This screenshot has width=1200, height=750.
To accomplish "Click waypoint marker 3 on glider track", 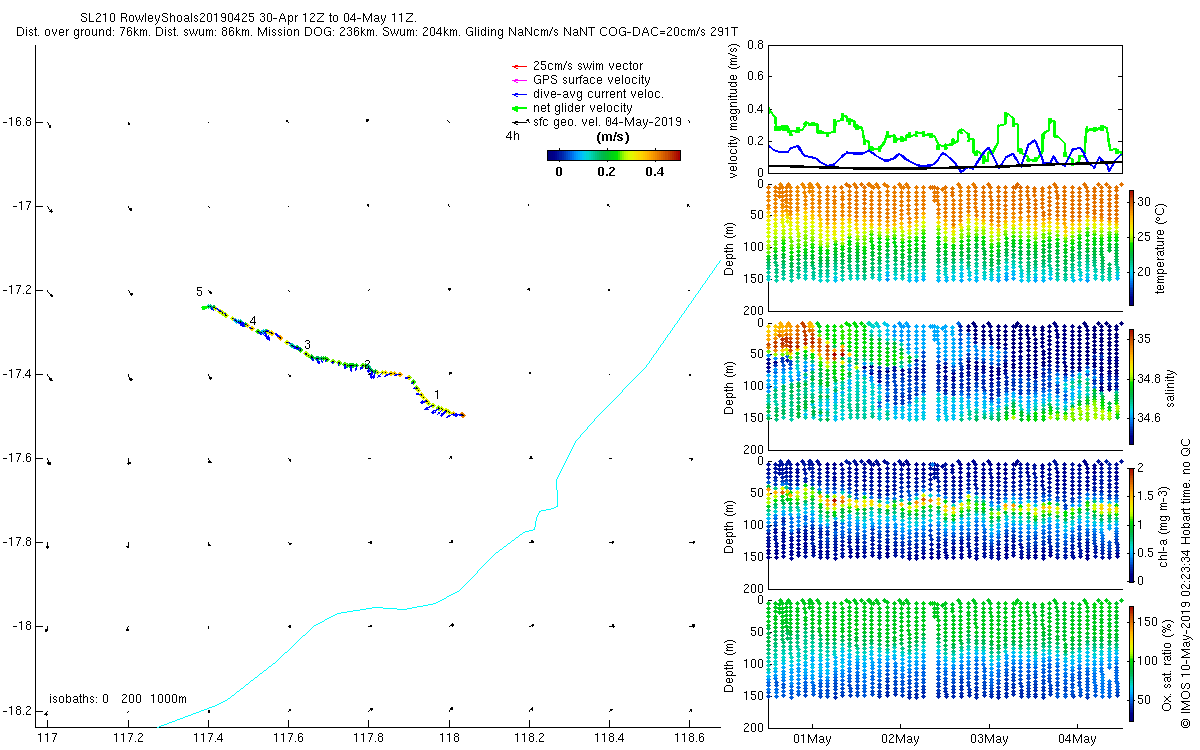I will [x=307, y=345].
